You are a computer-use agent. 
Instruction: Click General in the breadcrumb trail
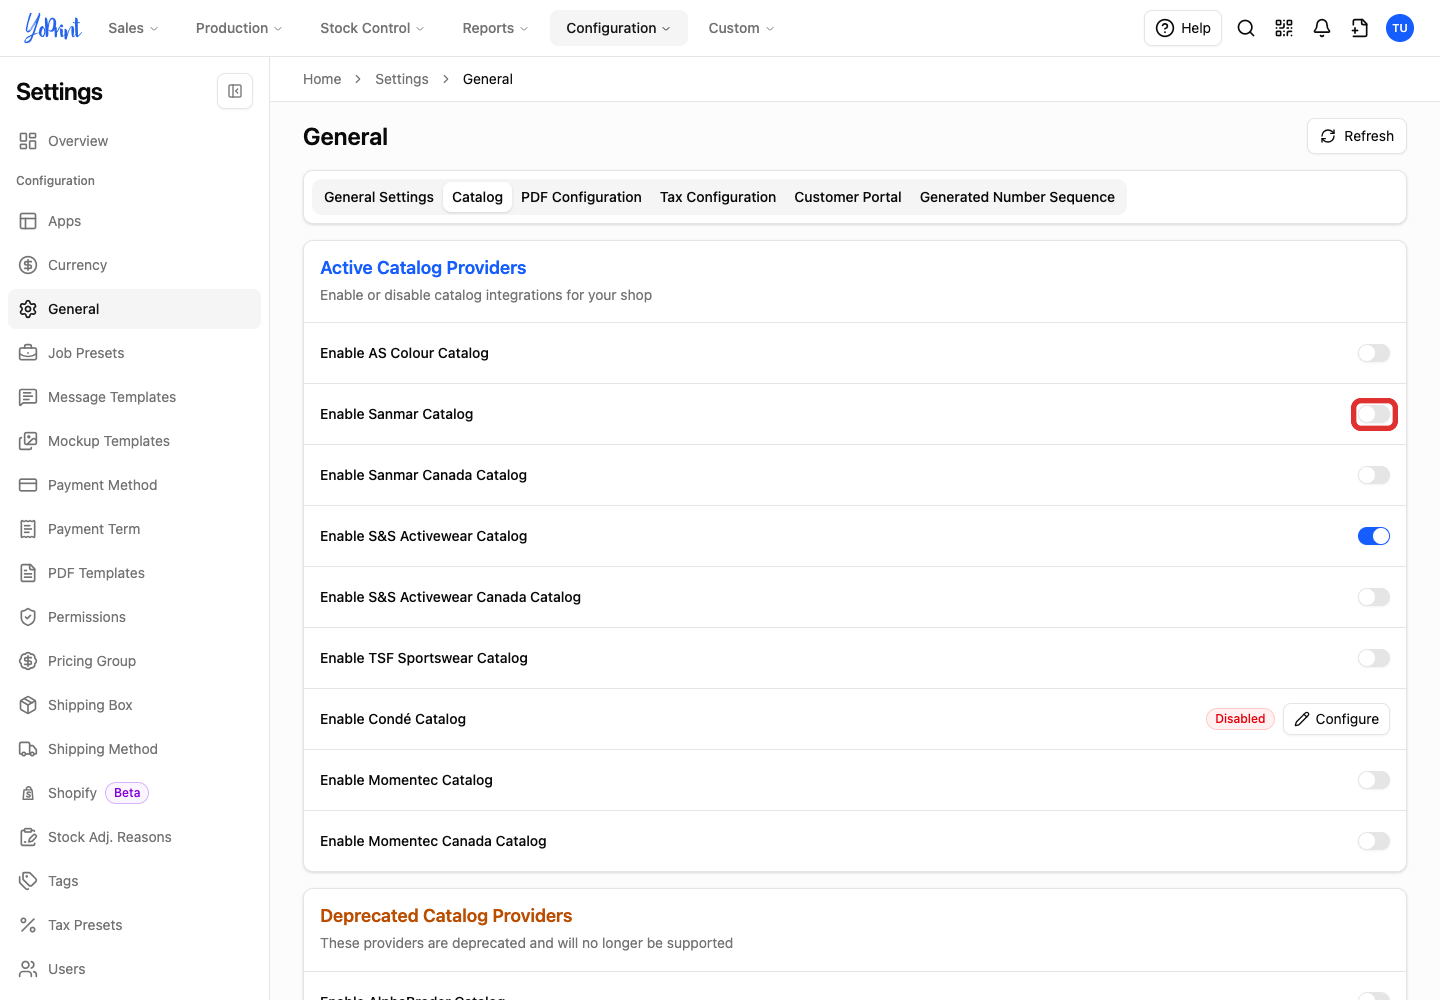coord(488,79)
